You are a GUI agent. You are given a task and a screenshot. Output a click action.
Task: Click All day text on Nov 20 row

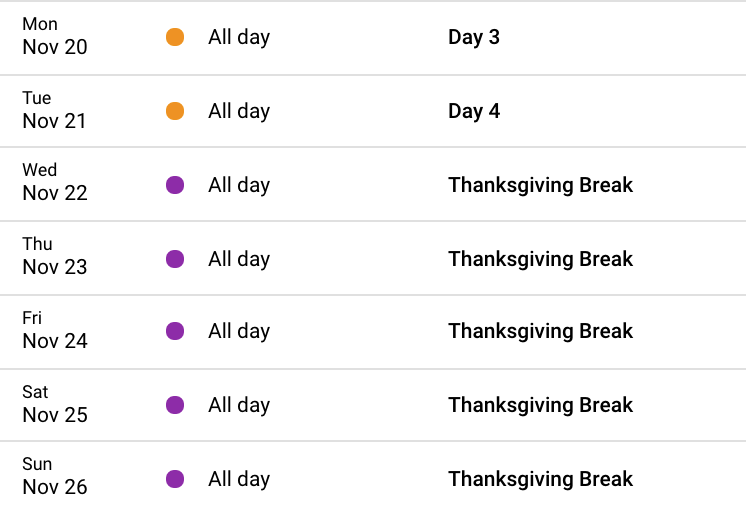click(239, 37)
